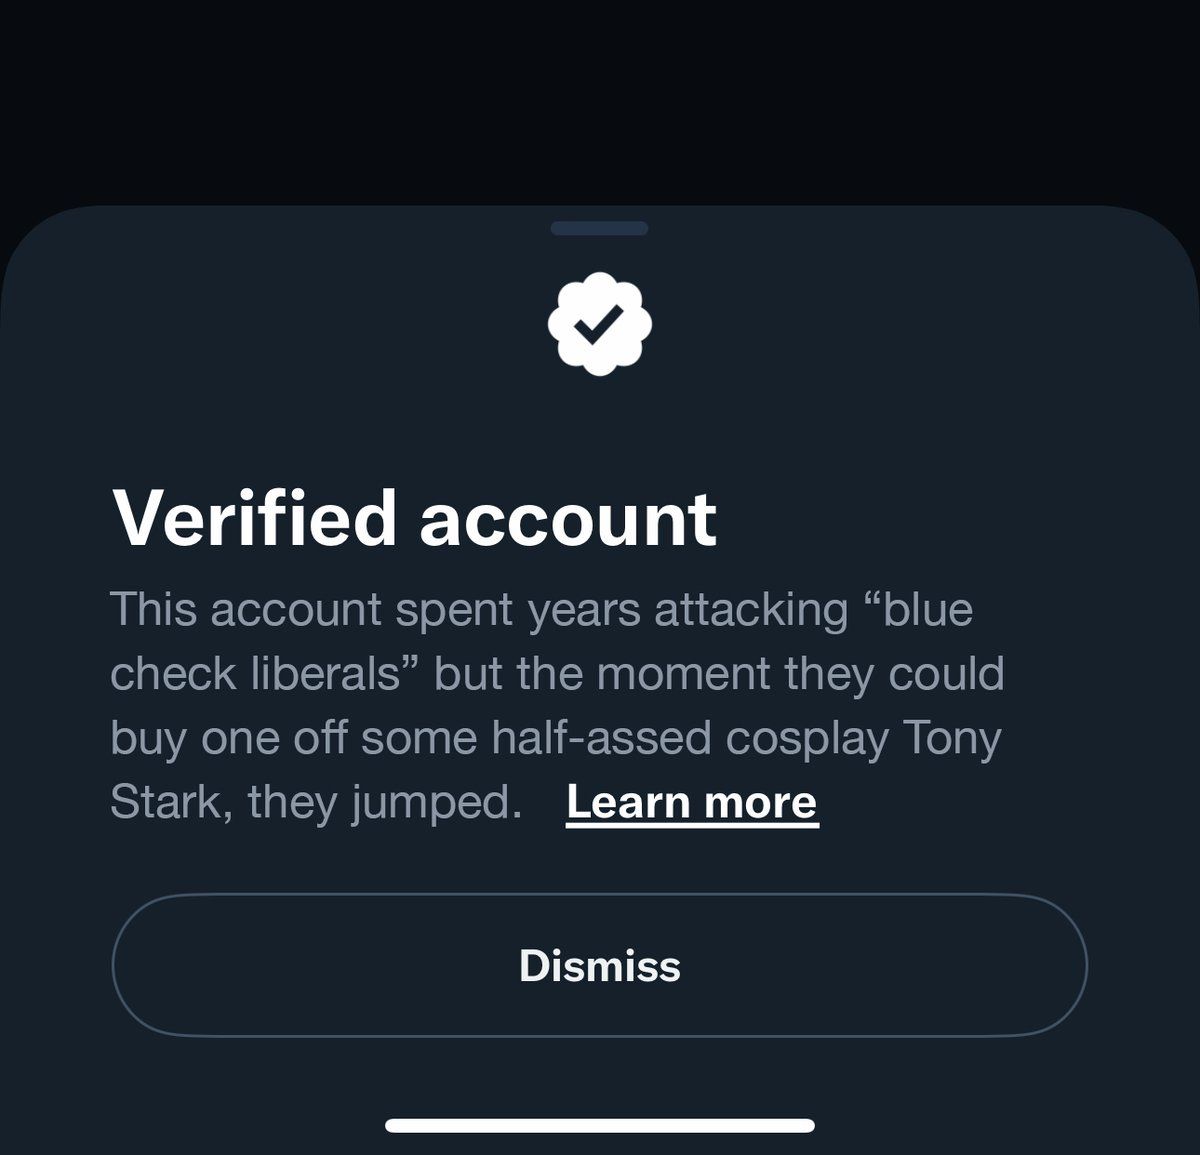Click the words "buy one off some"
Image resolution: width=1200 pixels, height=1155 pixels.
[x=296, y=738]
